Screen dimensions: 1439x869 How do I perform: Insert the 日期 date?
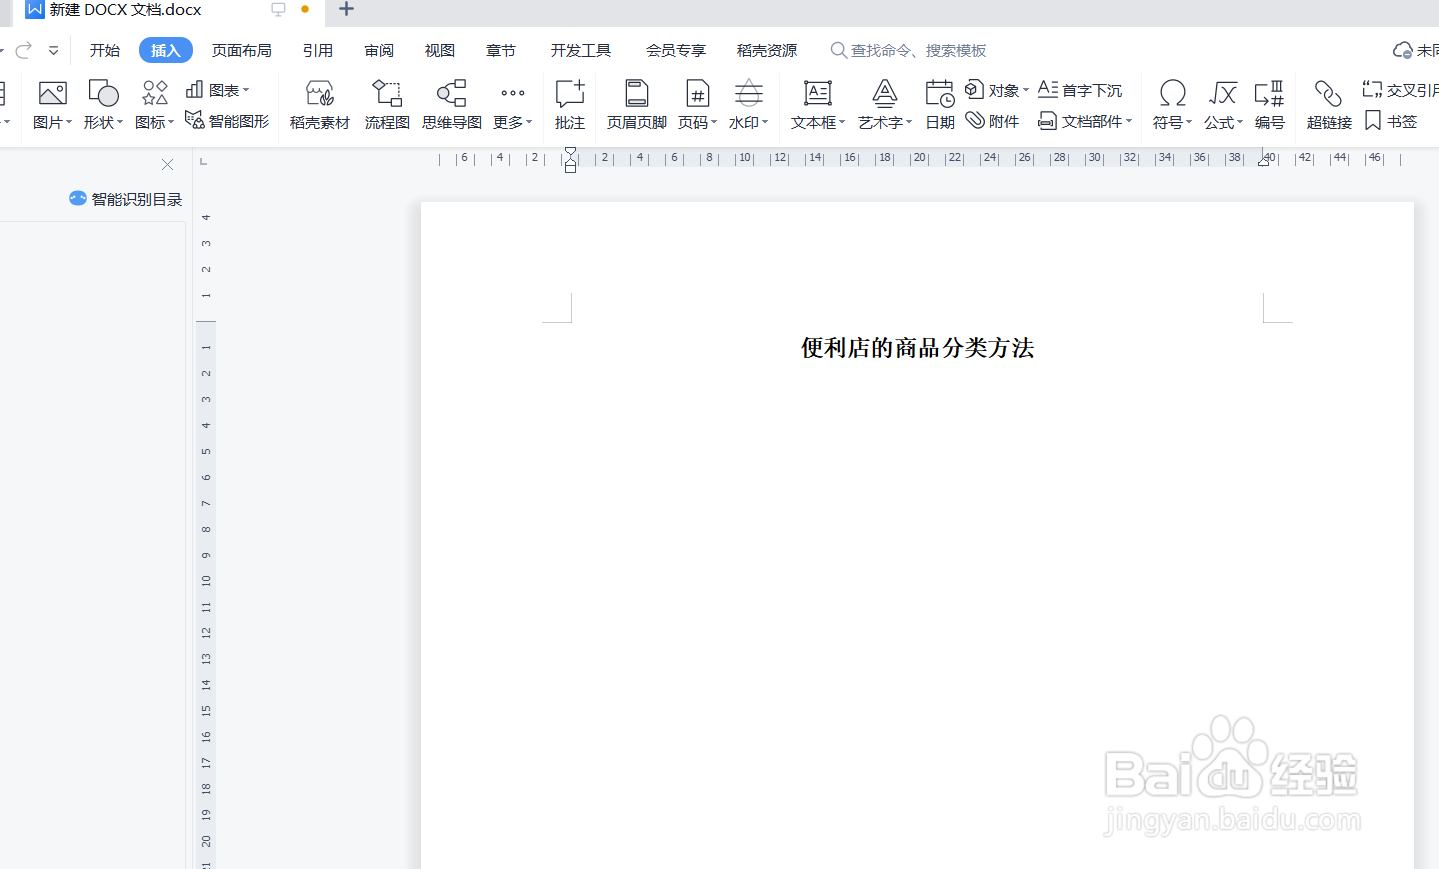[x=940, y=105]
